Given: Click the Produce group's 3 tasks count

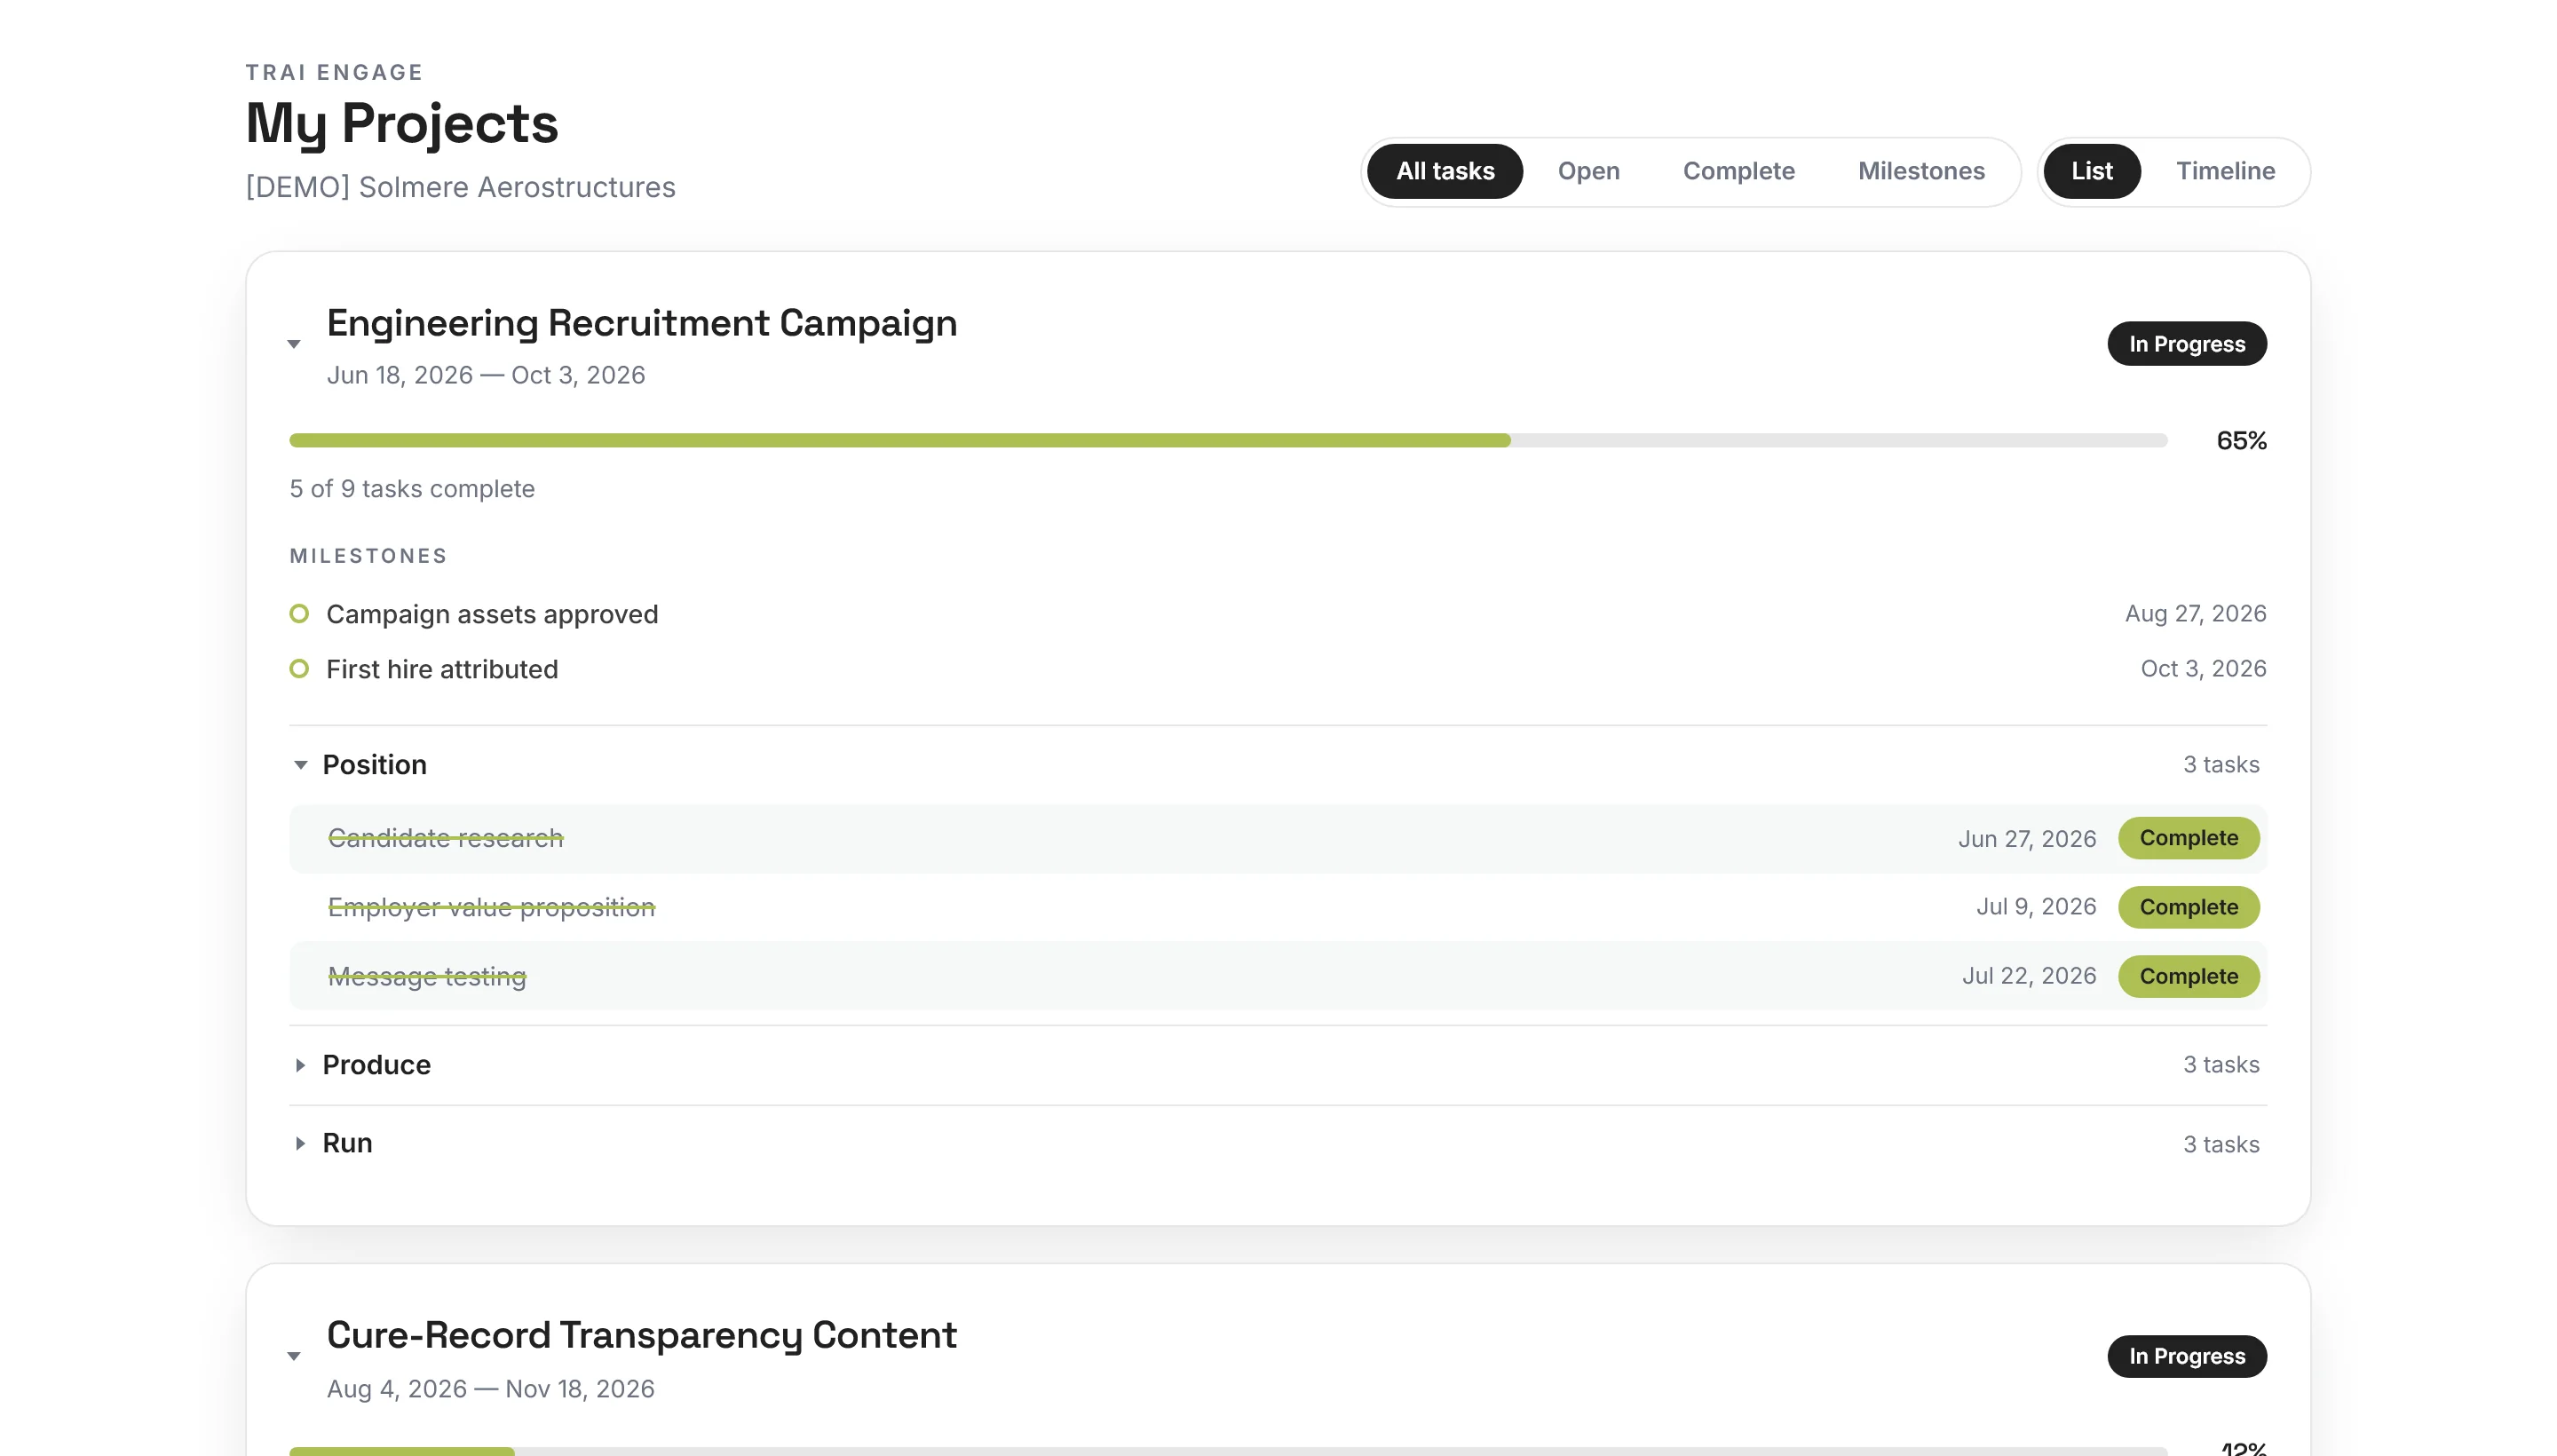Looking at the screenshot, I should pyautogui.click(x=2220, y=1065).
